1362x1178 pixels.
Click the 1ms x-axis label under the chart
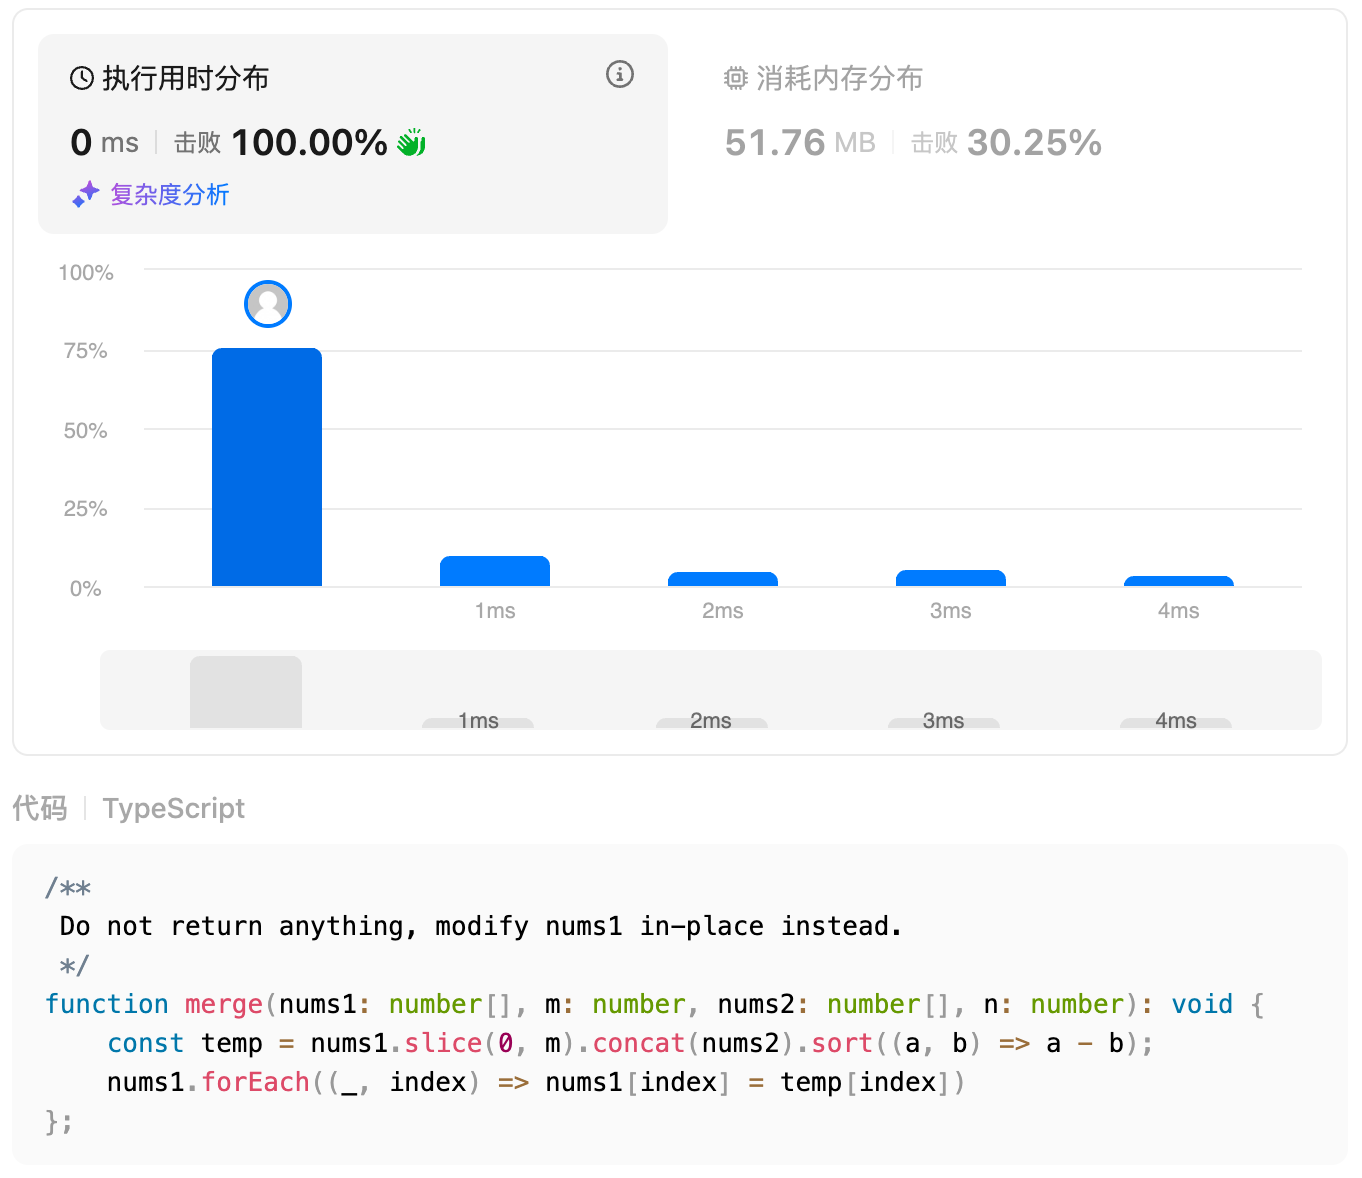(495, 611)
